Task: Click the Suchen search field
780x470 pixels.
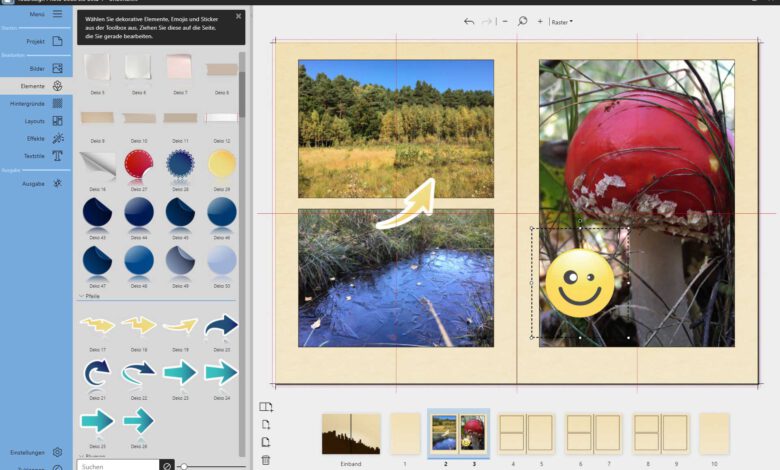Action: (x=118, y=466)
